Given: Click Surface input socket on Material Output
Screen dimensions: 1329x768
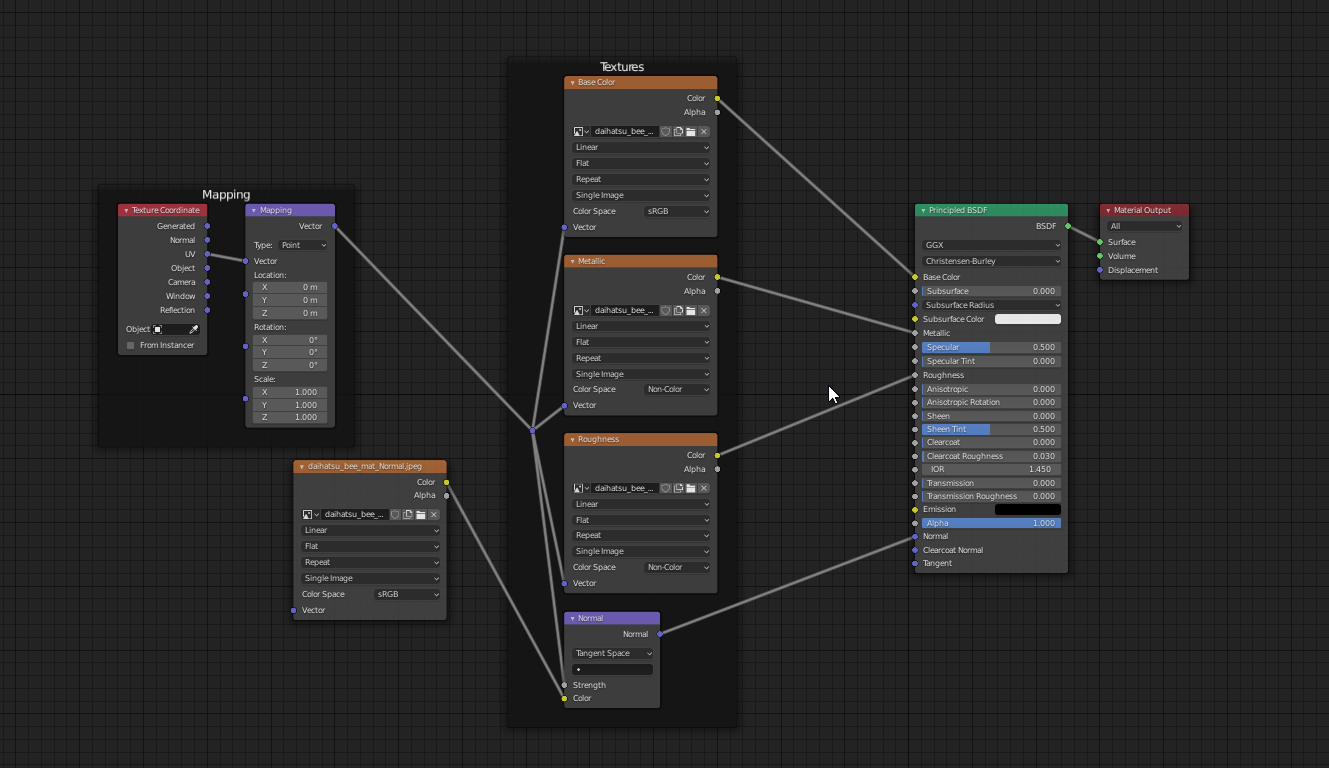Looking at the screenshot, I should pyautogui.click(x=1100, y=242).
